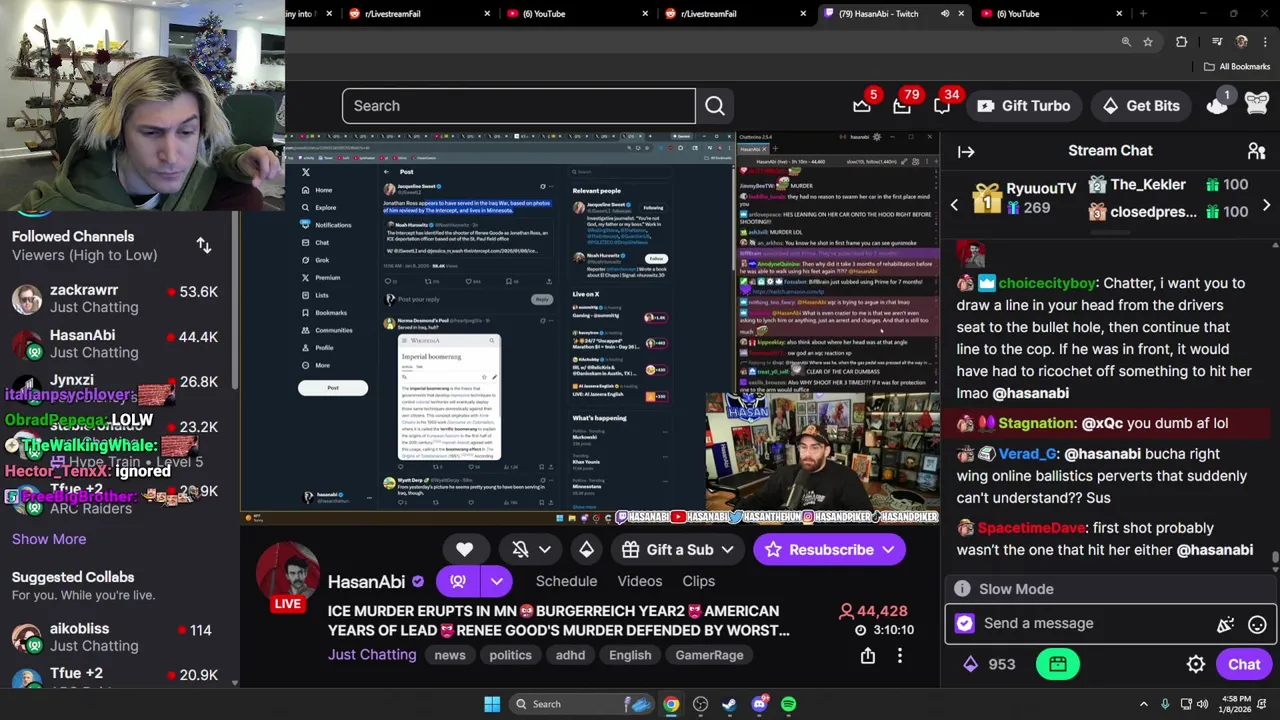The image size is (1280, 720).
Task: Click the purple stream together icon button
Action: (x=458, y=581)
